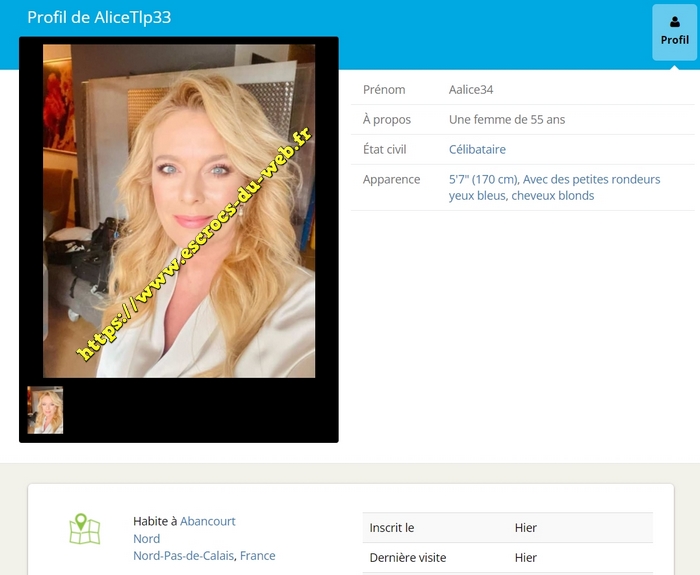Image resolution: width=700 pixels, height=575 pixels.
Task: Open the Profil tab label
Action: click(x=675, y=40)
